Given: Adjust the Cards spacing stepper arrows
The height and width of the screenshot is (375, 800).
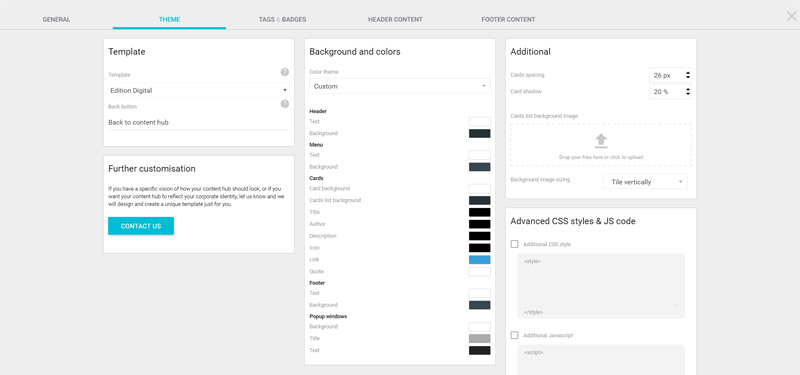Looking at the screenshot, I should 688,75.
